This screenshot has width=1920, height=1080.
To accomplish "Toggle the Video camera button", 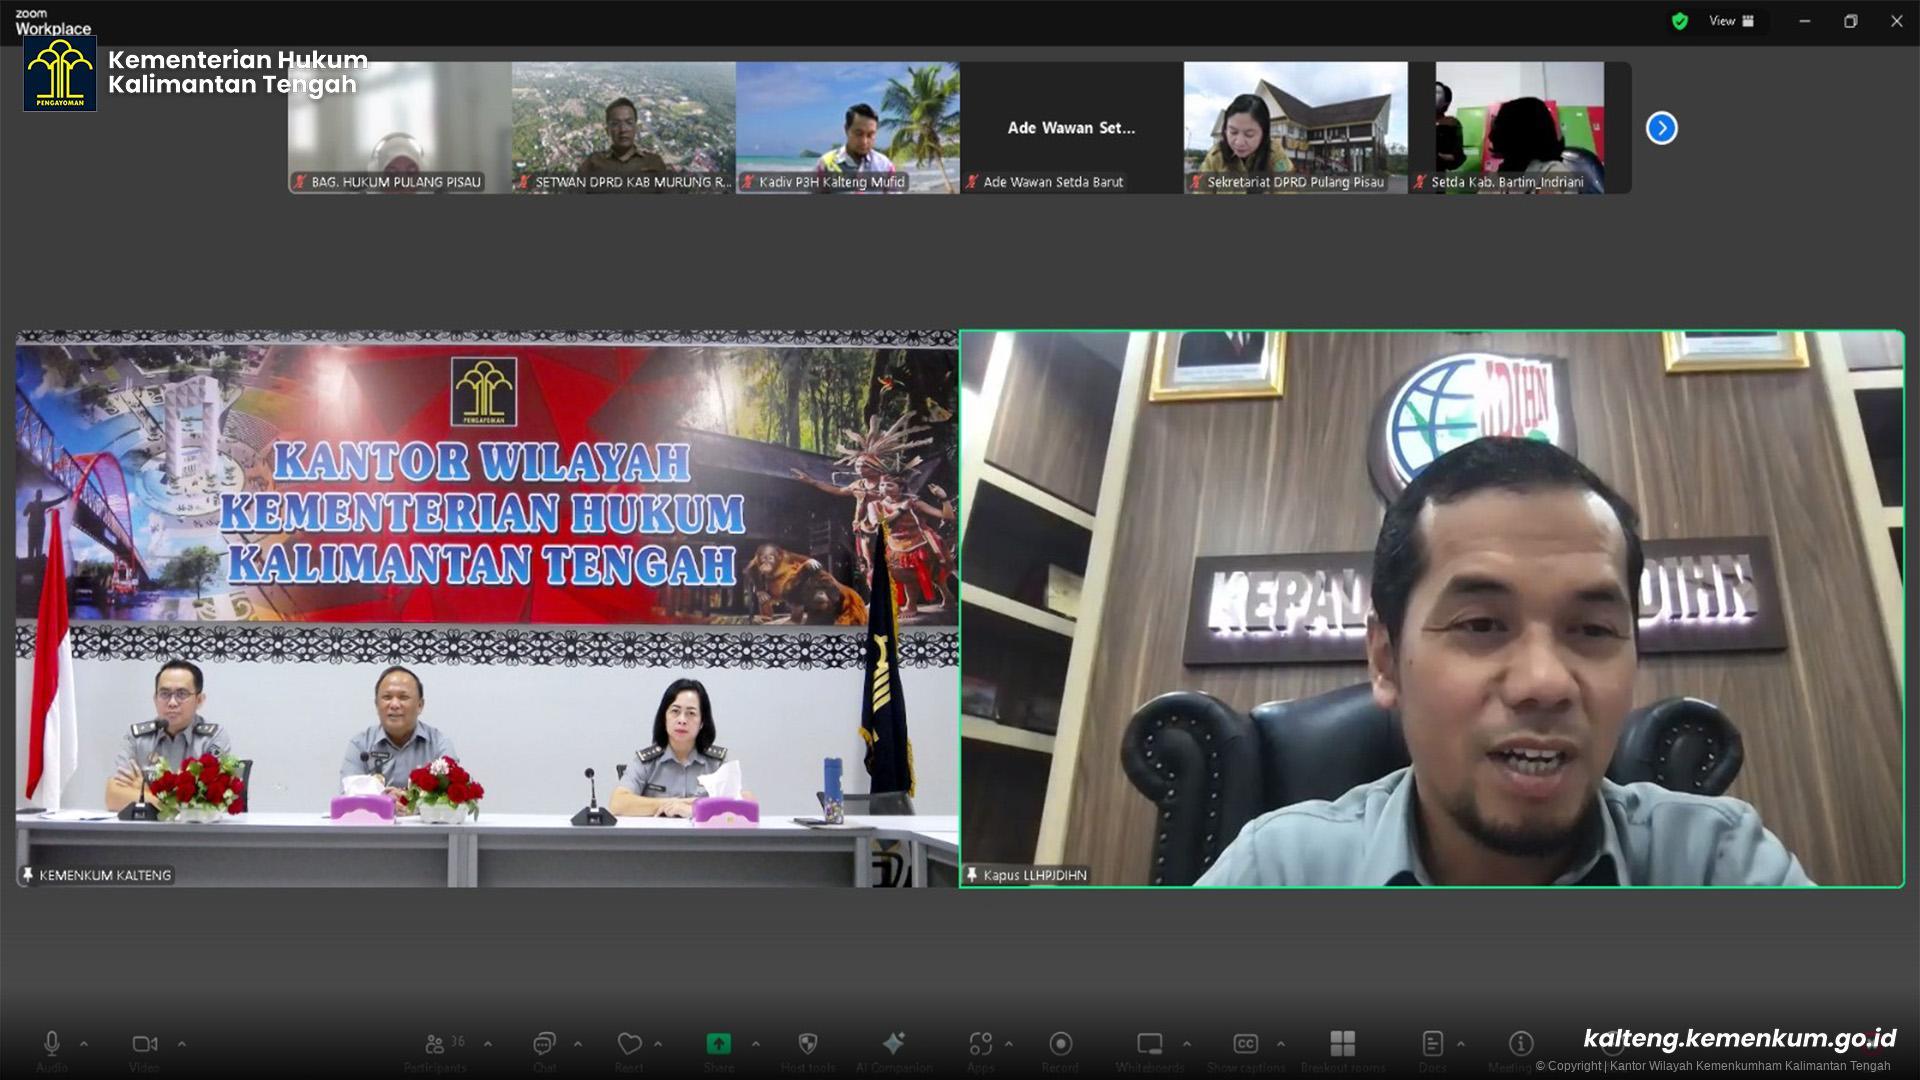I will [x=144, y=1044].
